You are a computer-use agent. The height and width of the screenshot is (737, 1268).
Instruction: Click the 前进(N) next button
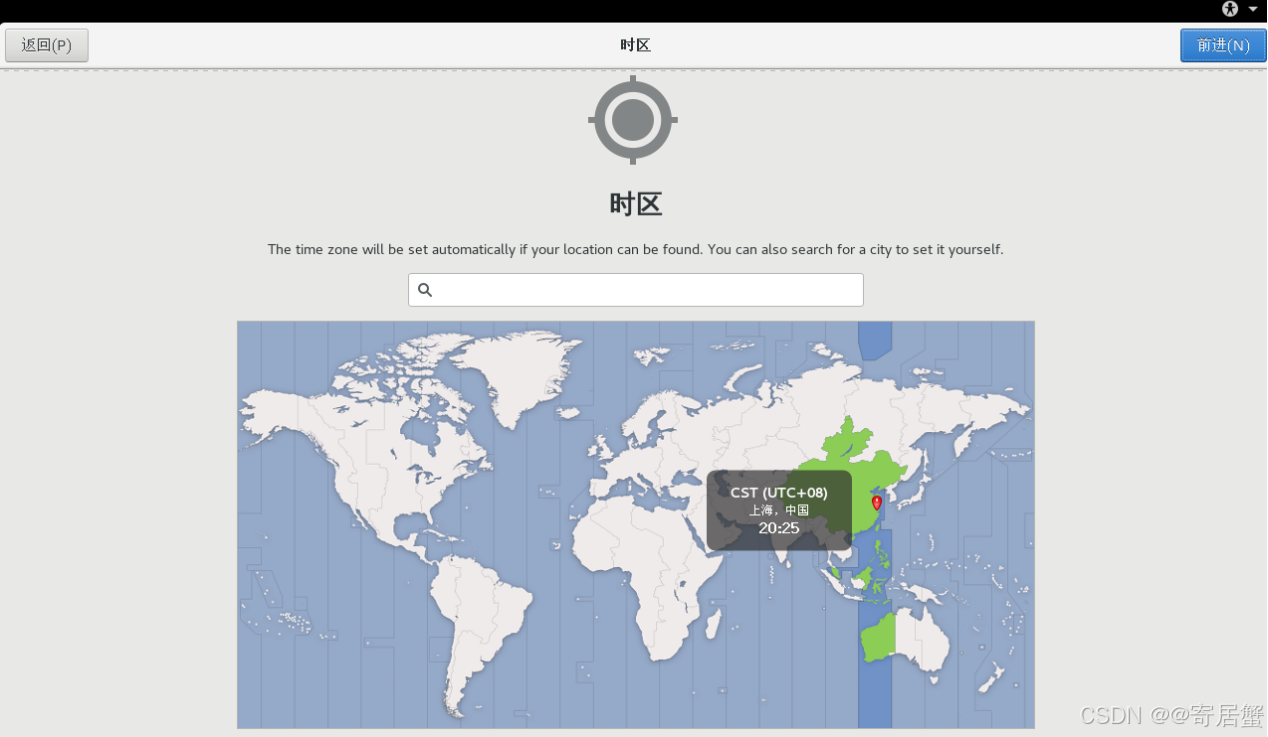(x=1223, y=45)
